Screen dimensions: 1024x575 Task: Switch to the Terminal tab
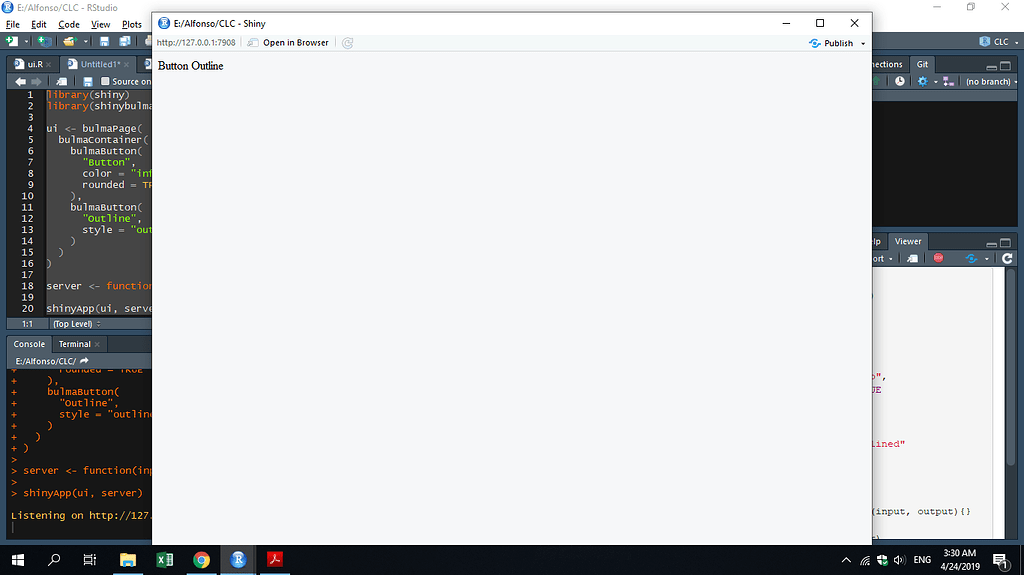(75, 344)
